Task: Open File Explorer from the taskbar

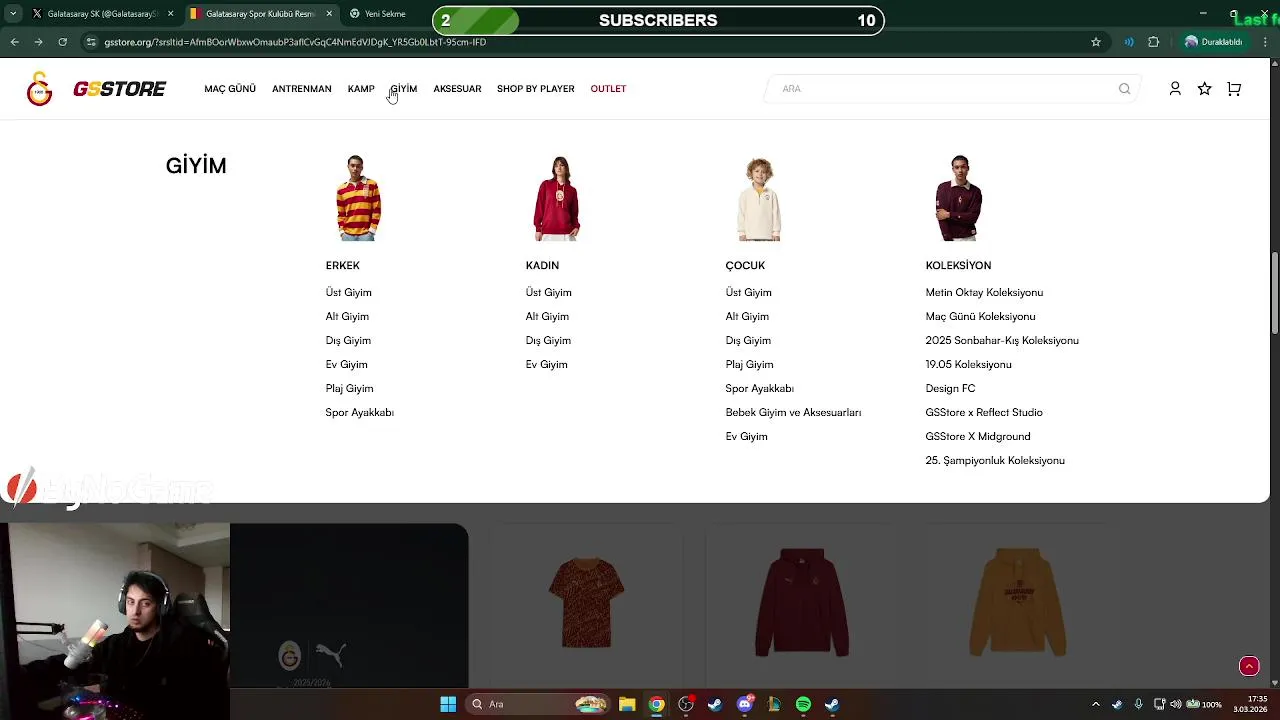Action: pos(627,704)
